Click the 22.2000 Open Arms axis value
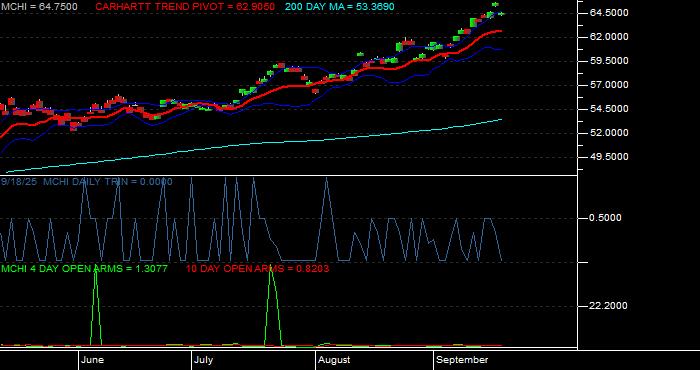The height and width of the screenshot is (370, 700). [608, 305]
